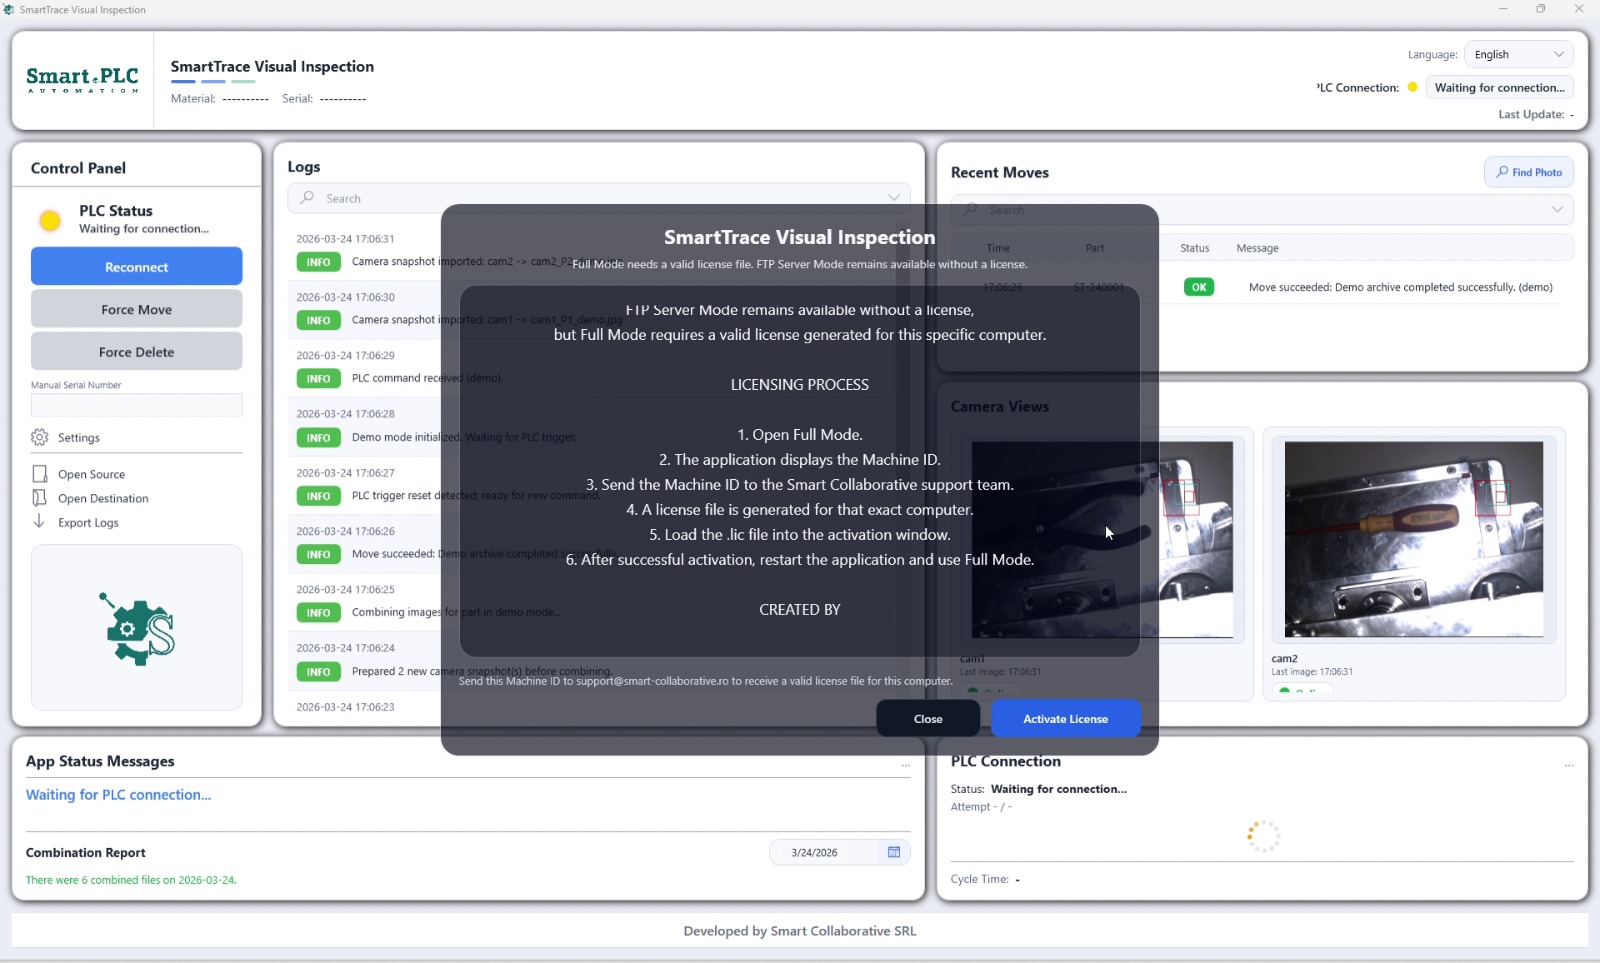Click the 'Waiting for PLC connection...' status message
The width and height of the screenshot is (1600, 963).
[118, 795]
